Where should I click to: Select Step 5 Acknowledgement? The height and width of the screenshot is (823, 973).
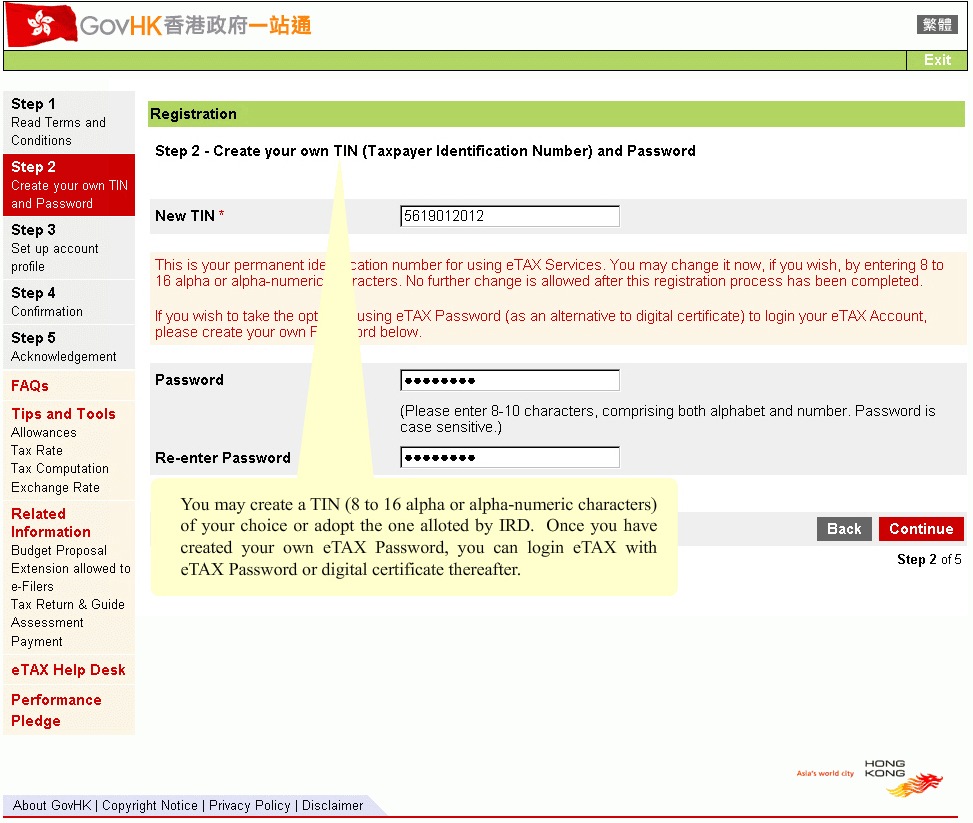(69, 347)
